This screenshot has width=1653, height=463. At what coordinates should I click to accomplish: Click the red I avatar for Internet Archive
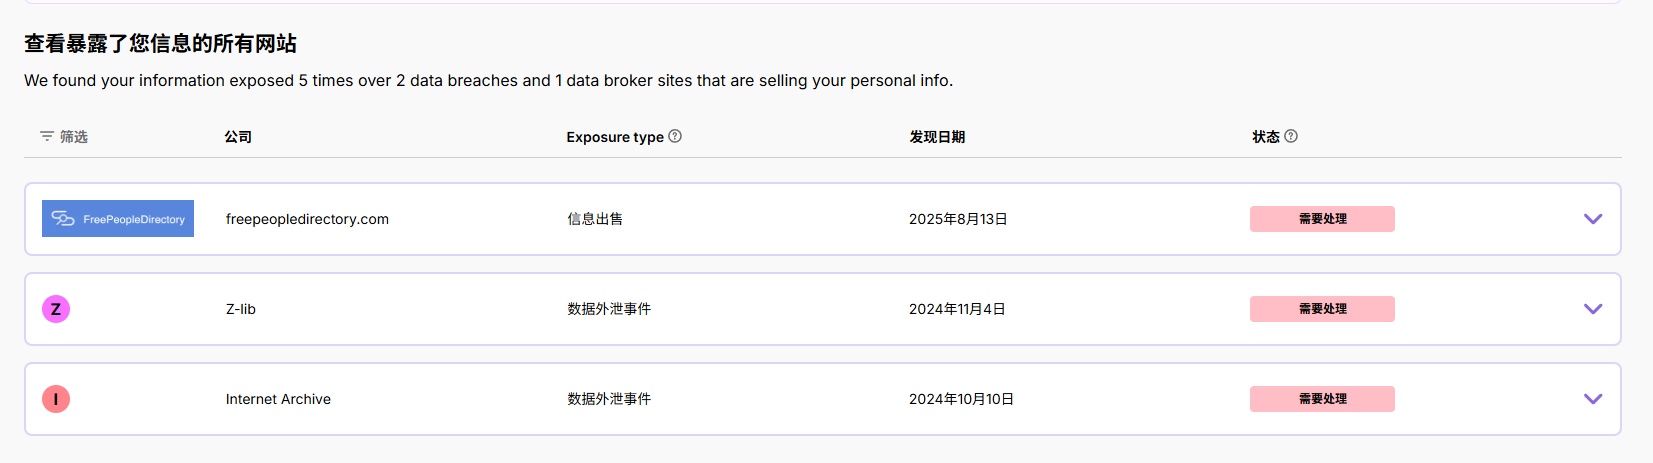[x=56, y=399]
